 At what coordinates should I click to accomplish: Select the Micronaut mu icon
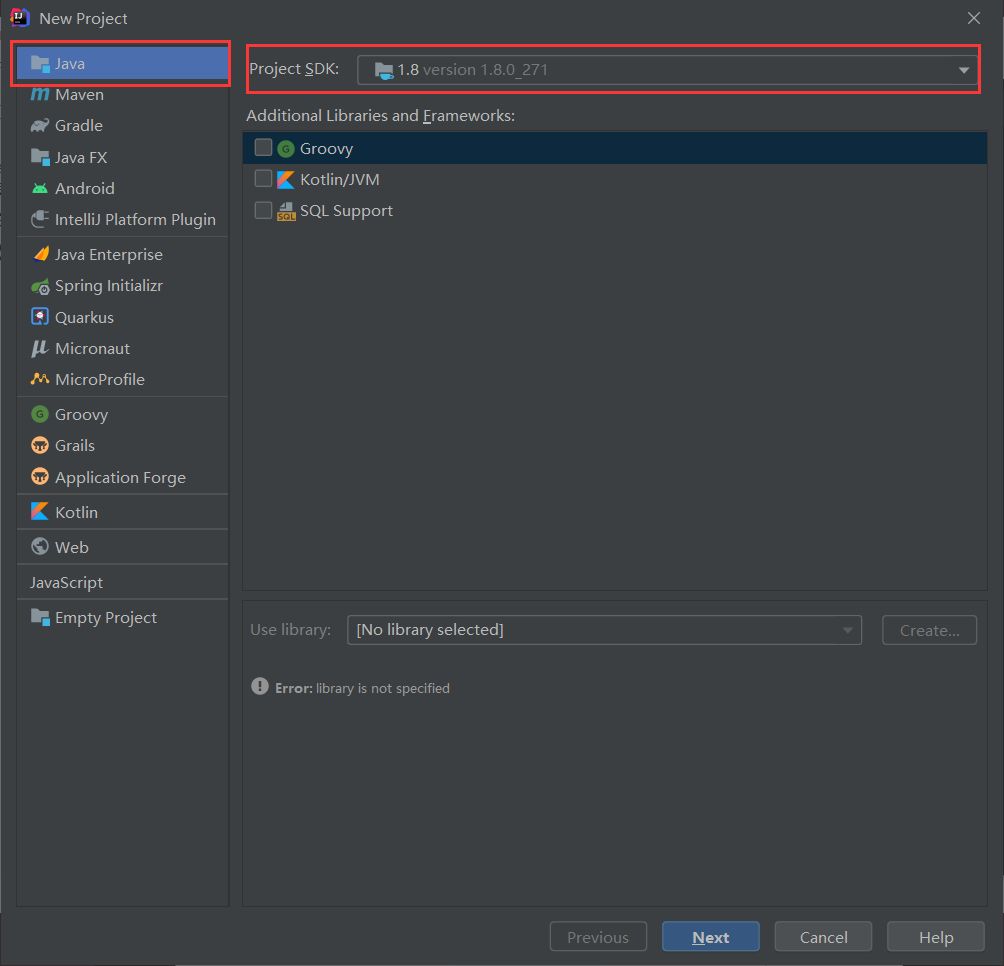[40, 349]
